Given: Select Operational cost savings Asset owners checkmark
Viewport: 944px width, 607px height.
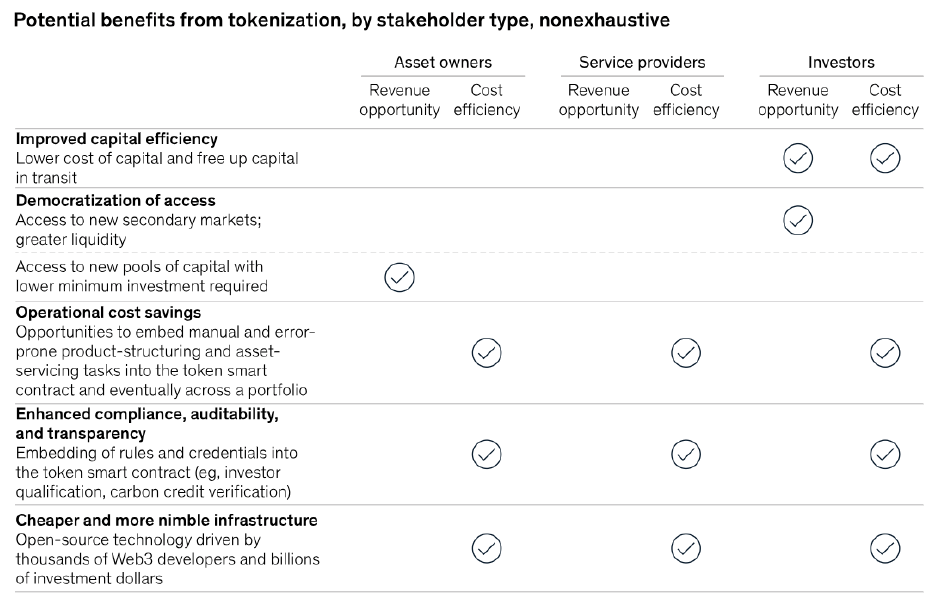Looking at the screenshot, I should pos(486,352).
